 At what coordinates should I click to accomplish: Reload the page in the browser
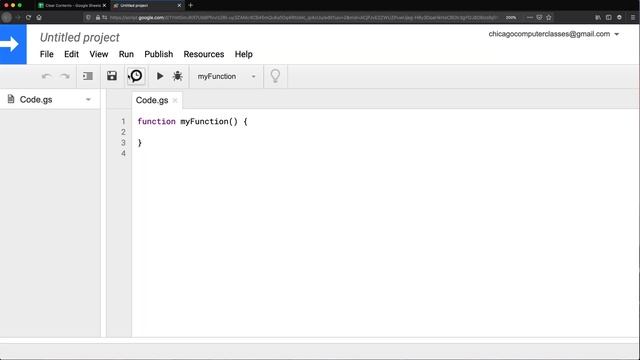pos(28,18)
